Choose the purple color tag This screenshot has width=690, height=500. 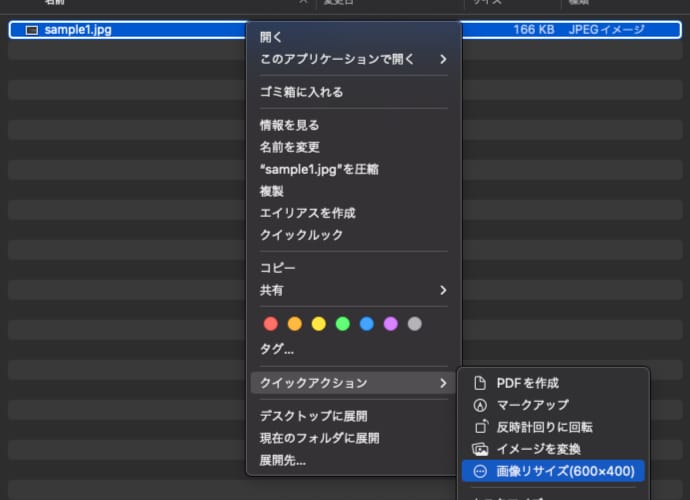(x=390, y=324)
